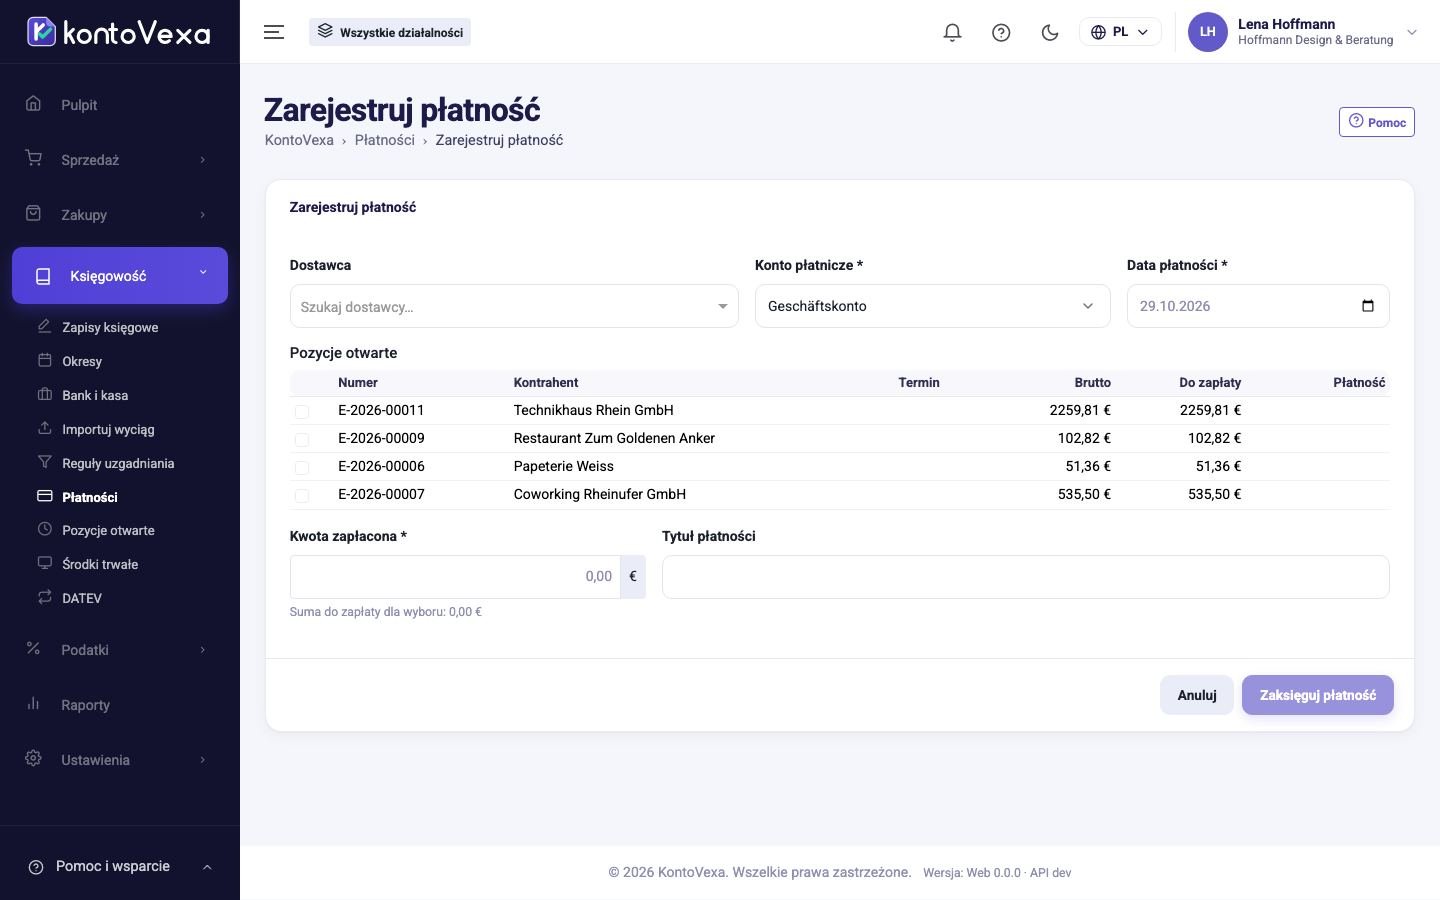Open the Konto płatnicze Geschäftskonto dropdown
The width and height of the screenshot is (1440, 900).
(x=932, y=306)
